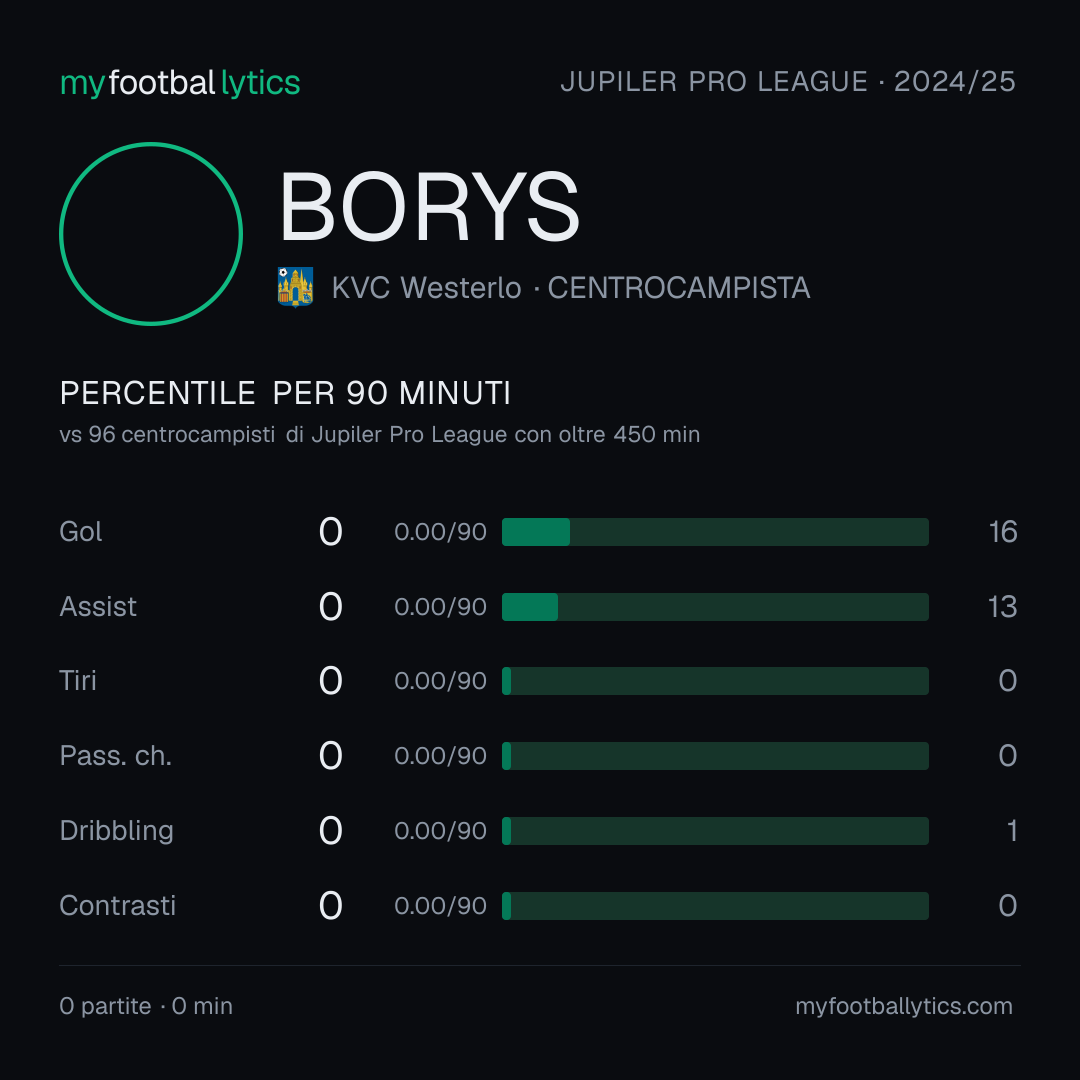Click the Dribbling percentile bar
The image size is (1080, 1080).
coord(715,831)
